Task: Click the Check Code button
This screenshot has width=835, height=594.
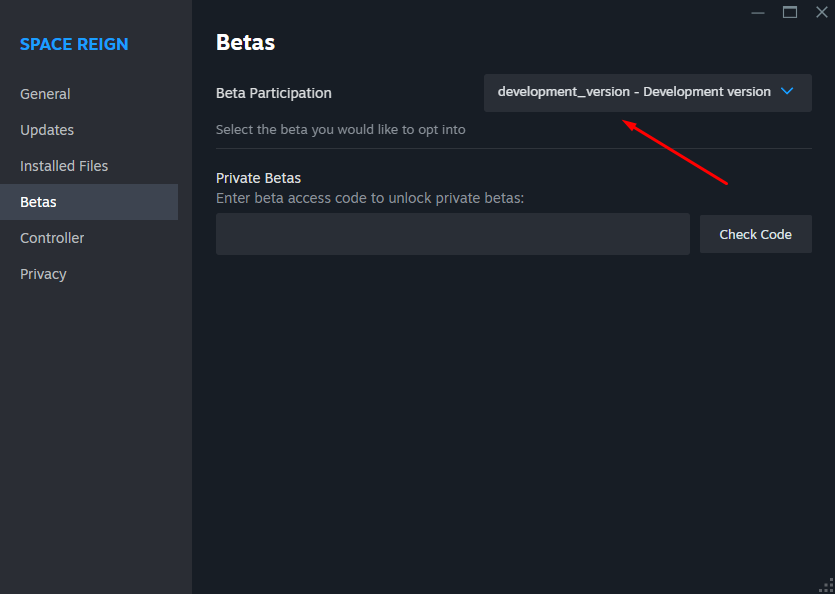Action: tap(755, 234)
